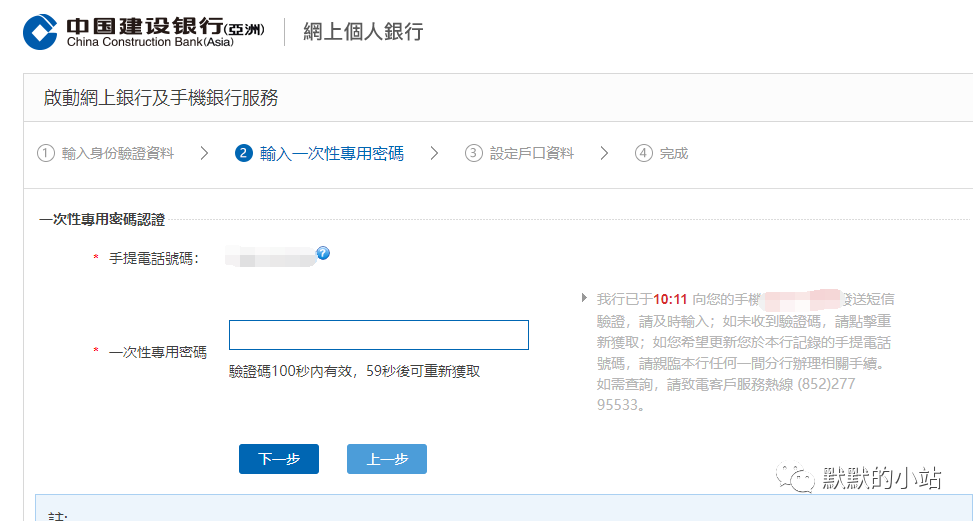The image size is (973, 521).
Task: Select step 2 輸入一次性專用密碼
Action: point(319,153)
